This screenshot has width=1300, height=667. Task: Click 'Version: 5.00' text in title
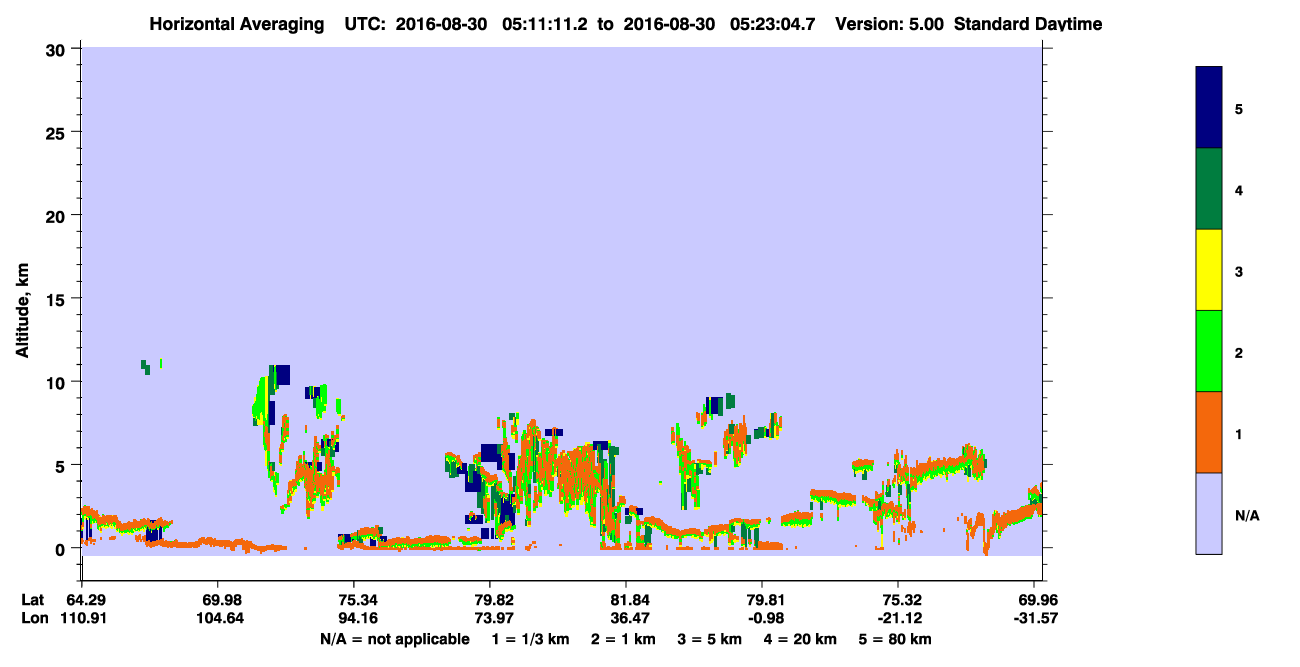point(888,23)
